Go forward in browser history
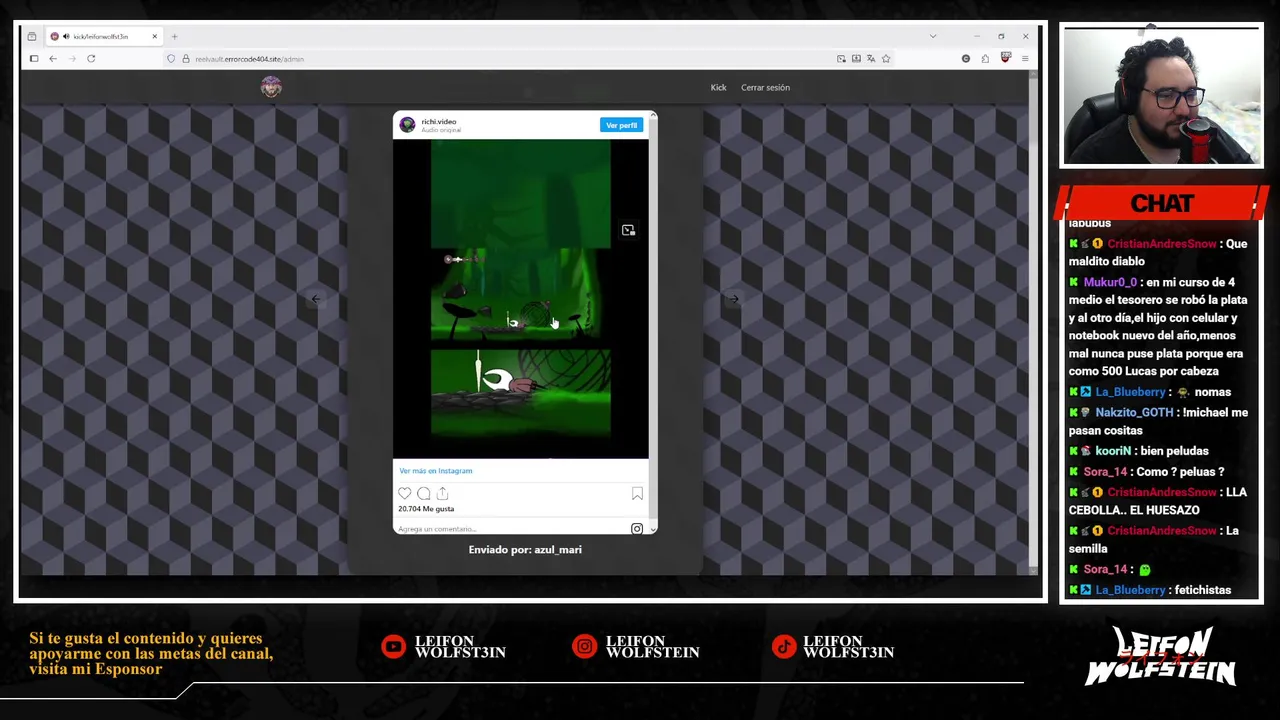Viewport: 1280px width, 720px height. (72, 59)
